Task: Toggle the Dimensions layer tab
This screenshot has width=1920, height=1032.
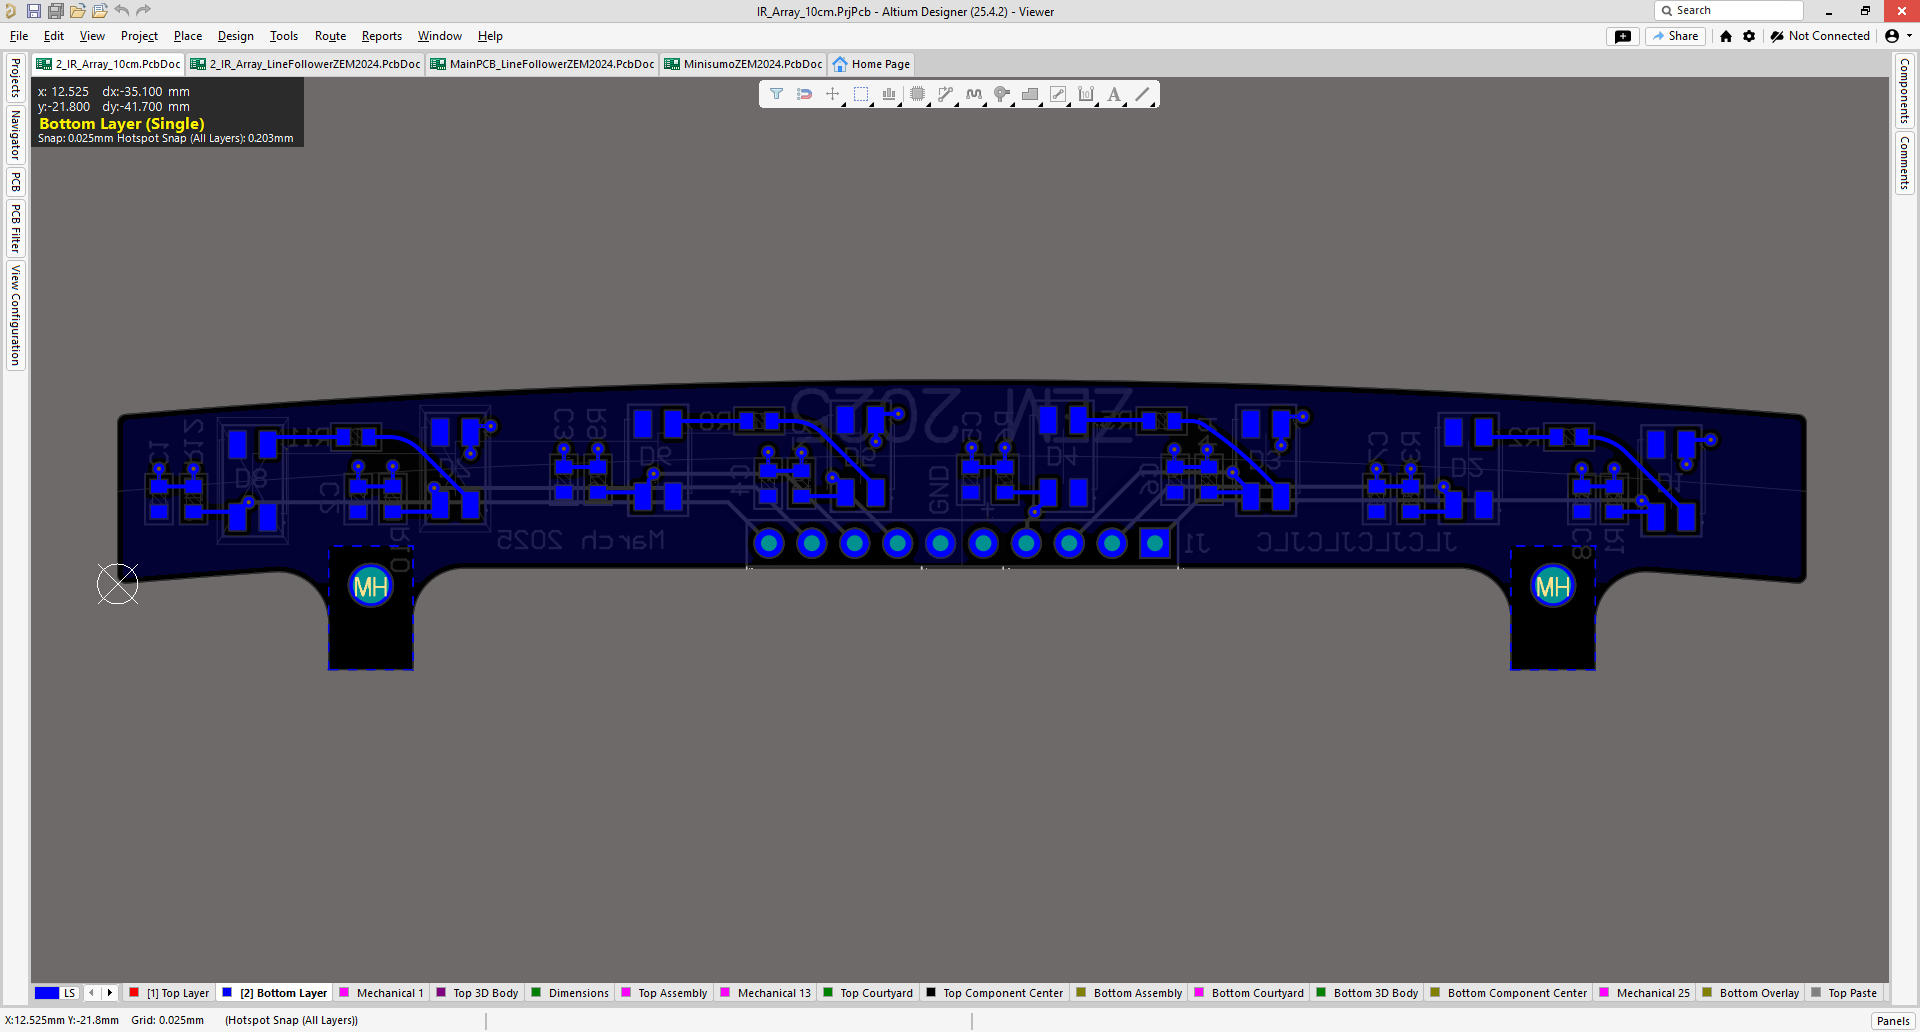Action: pyautogui.click(x=570, y=993)
